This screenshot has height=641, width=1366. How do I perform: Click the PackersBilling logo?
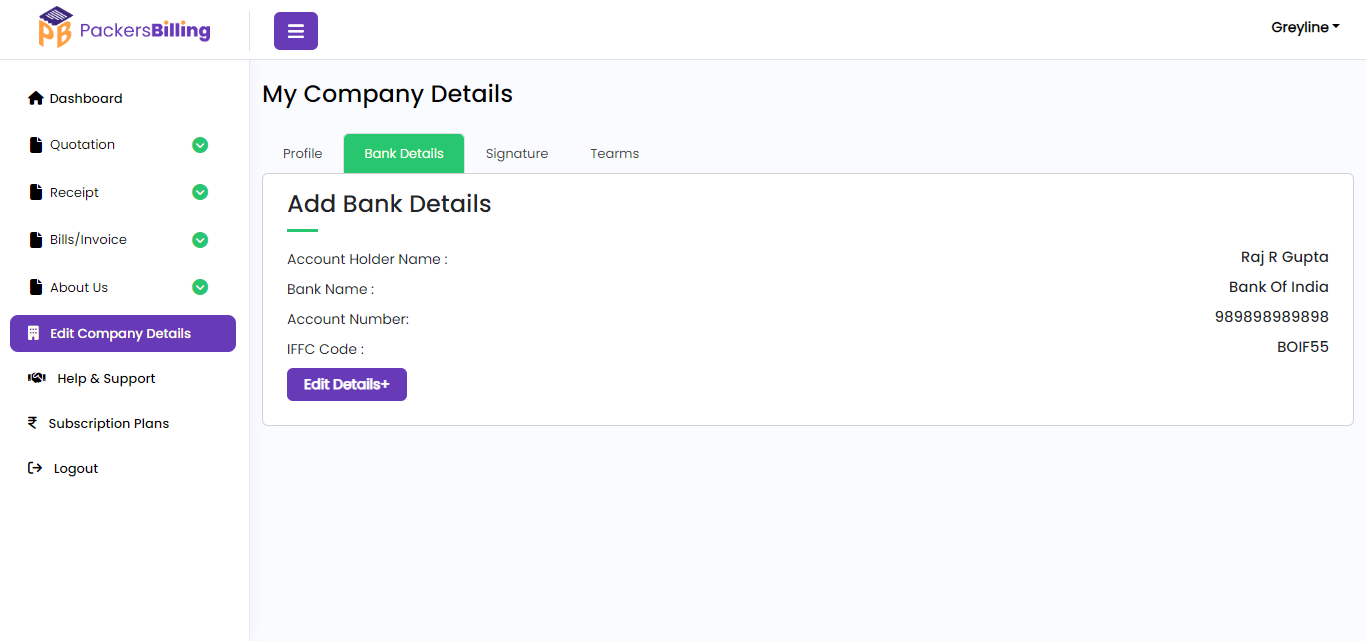tap(124, 29)
